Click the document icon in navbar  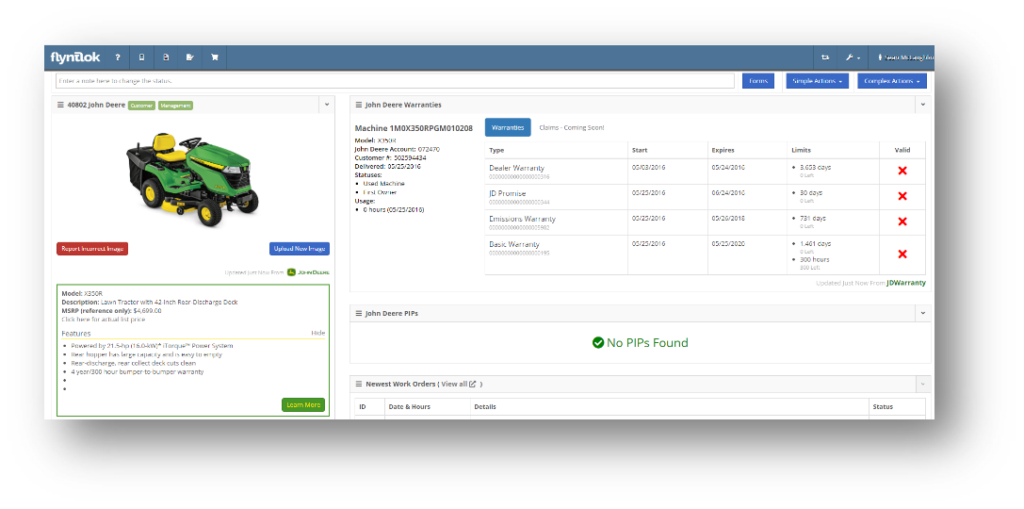(x=166, y=57)
